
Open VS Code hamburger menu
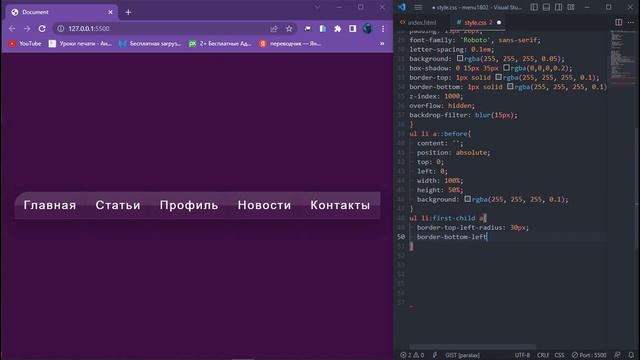click(x=418, y=7)
